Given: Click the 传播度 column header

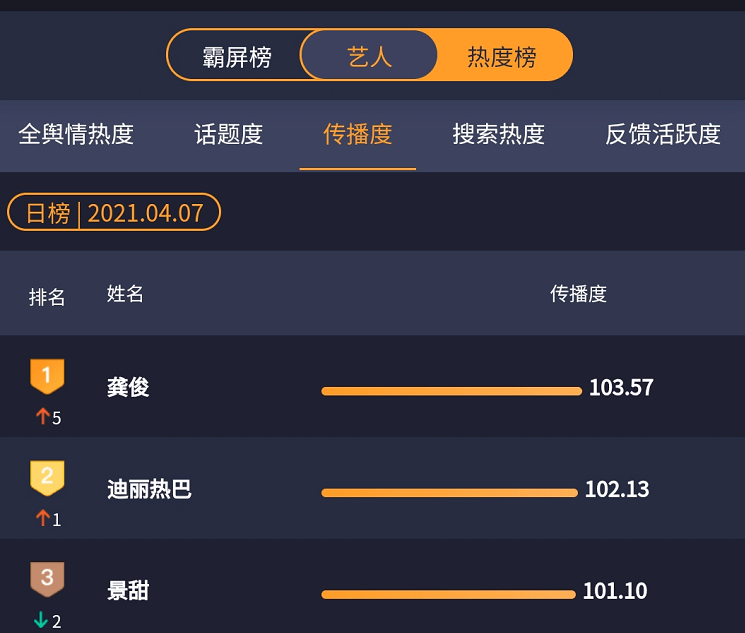Looking at the screenshot, I should [578, 293].
